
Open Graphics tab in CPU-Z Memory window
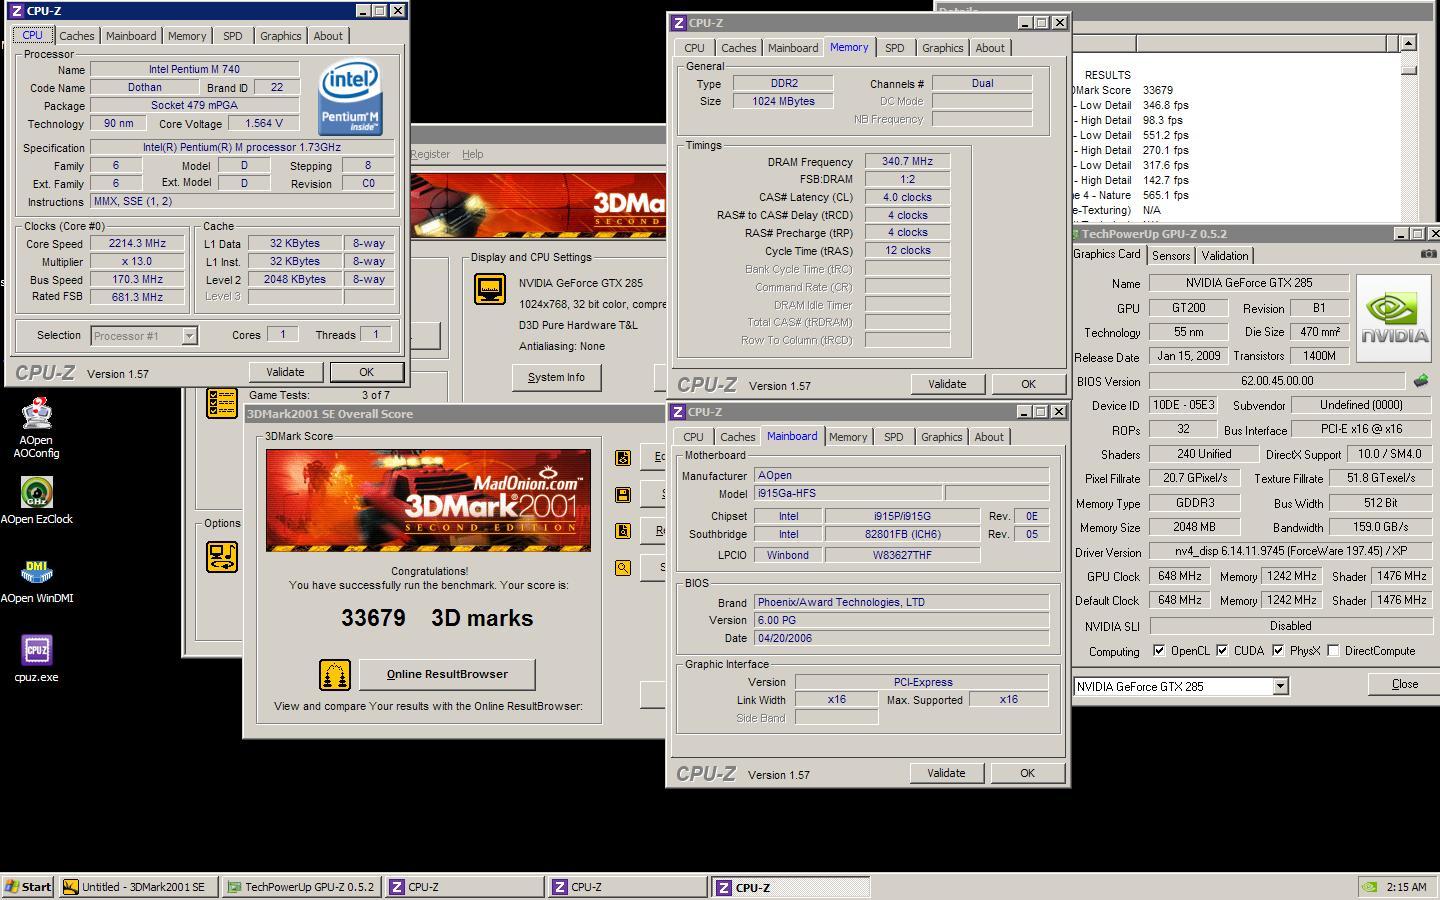tap(942, 48)
